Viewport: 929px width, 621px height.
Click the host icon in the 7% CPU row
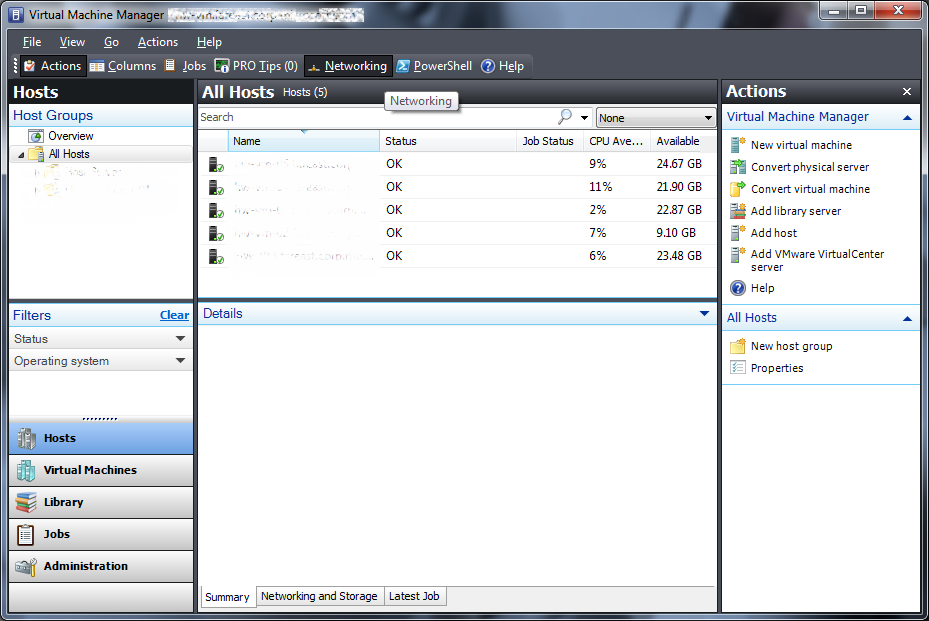[216, 233]
